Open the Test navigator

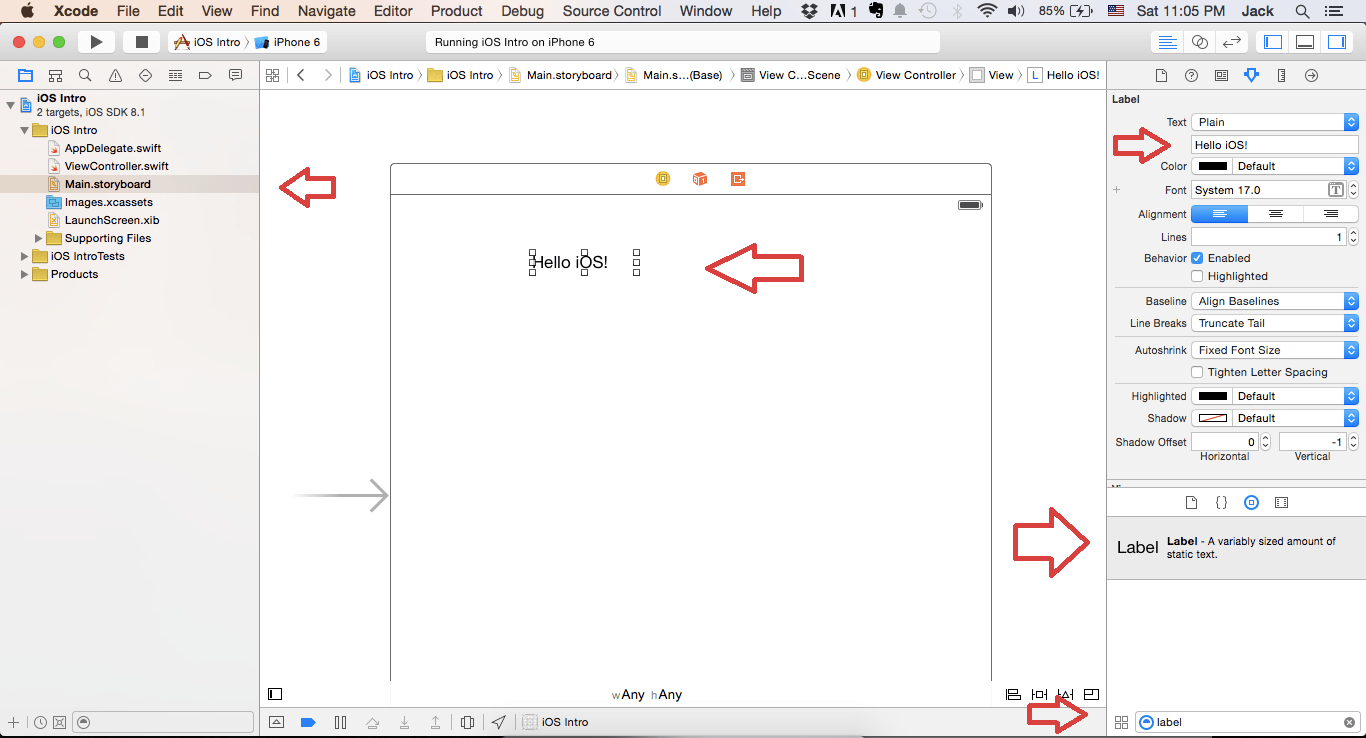click(x=145, y=75)
